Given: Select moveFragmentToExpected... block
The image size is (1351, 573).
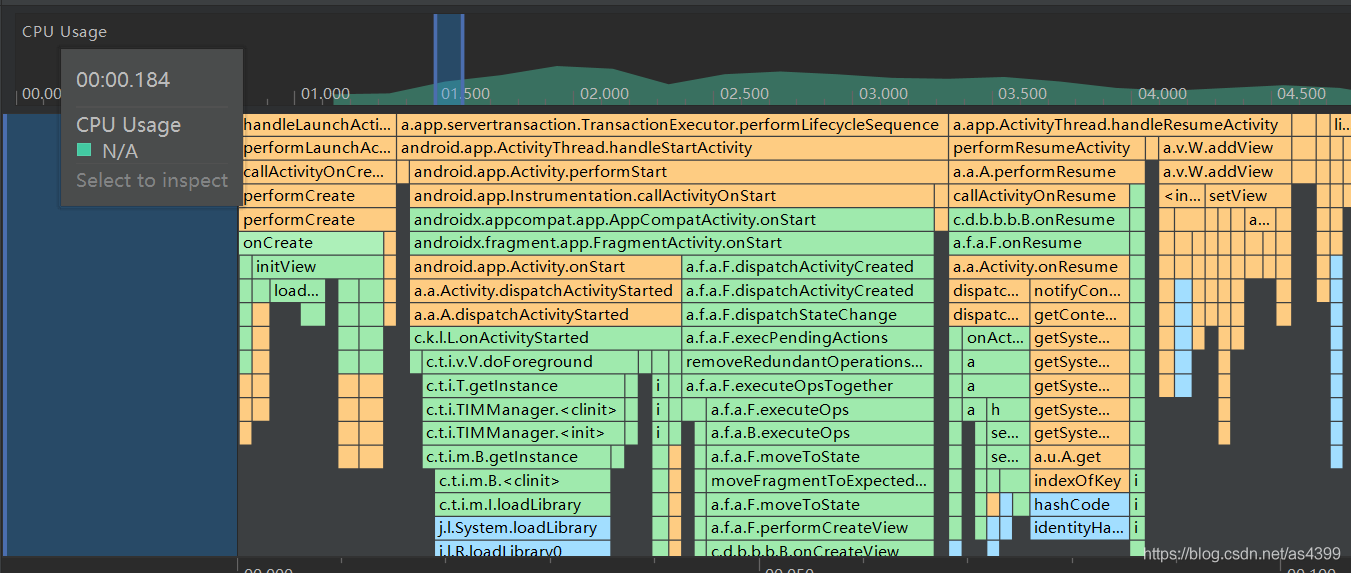Looking at the screenshot, I should (x=820, y=481).
